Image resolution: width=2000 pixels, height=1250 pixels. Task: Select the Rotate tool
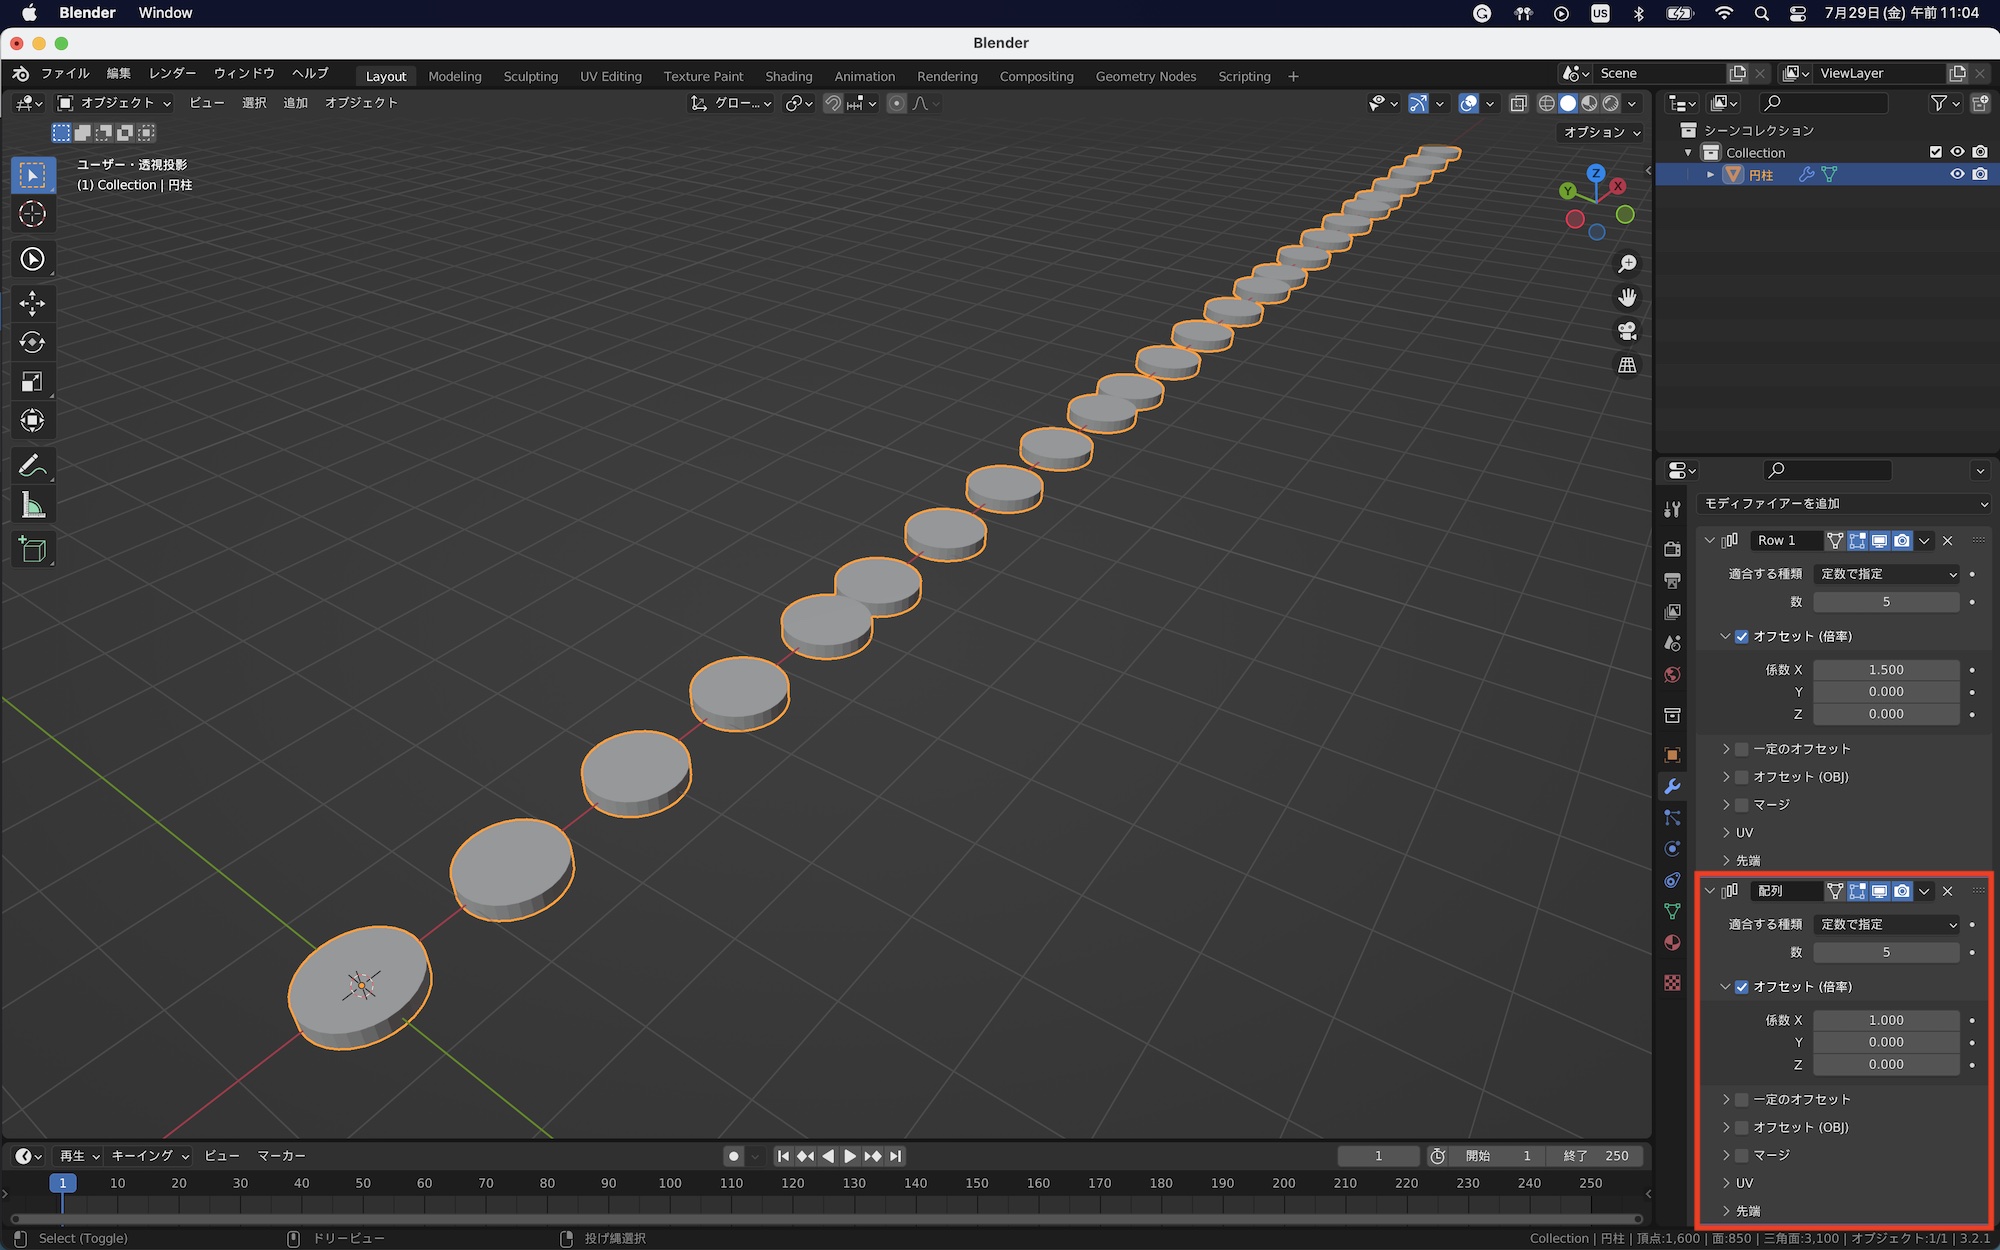(x=32, y=342)
